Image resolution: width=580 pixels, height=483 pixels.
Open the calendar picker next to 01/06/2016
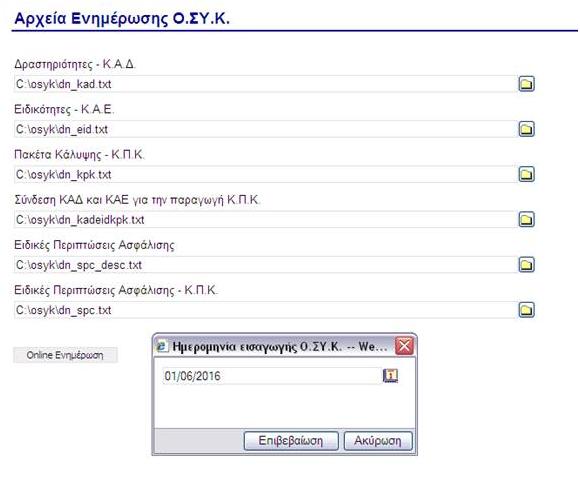pyautogui.click(x=391, y=376)
